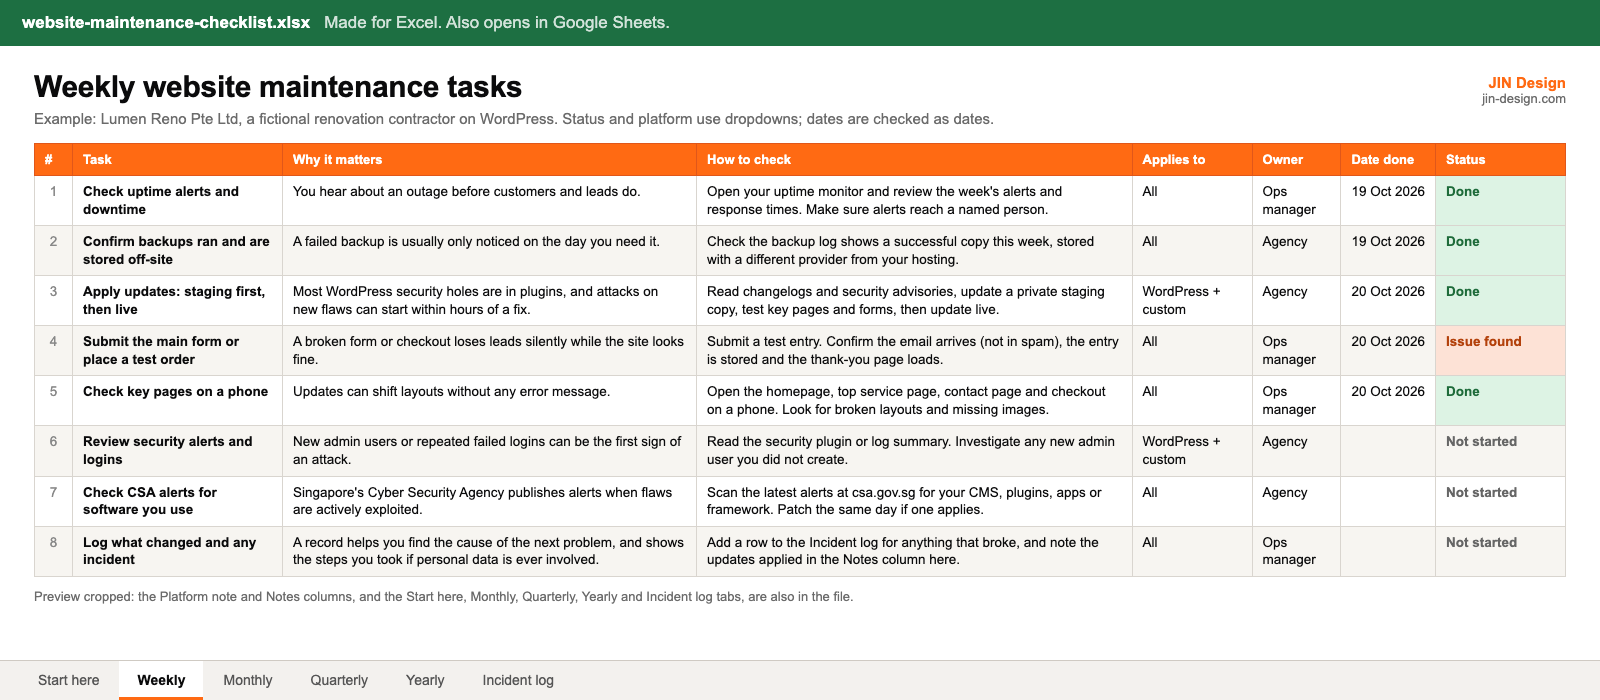The height and width of the screenshot is (700, 1600).
Task: Select WordPress + custom in security alerts row
Action: pyautogui.click(x=1192, y=451)
